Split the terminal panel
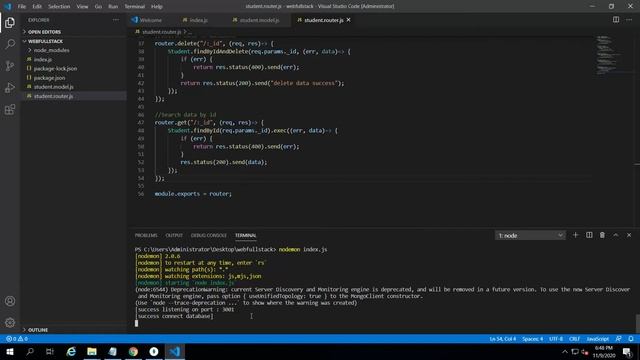The height and width of the screenshot is (360, 640). [589, 235]
